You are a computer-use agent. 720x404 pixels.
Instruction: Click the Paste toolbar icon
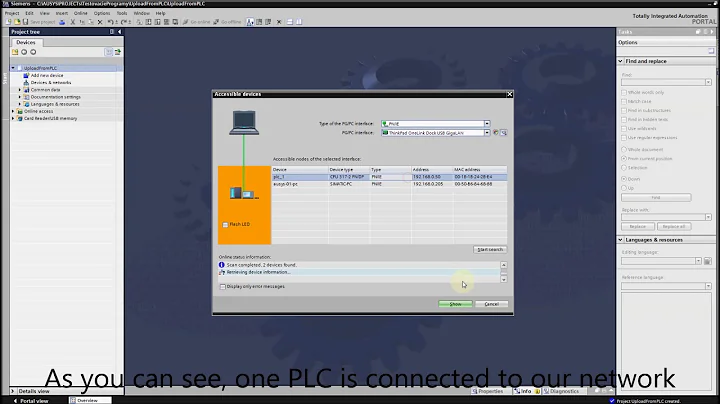click(90, 22)
